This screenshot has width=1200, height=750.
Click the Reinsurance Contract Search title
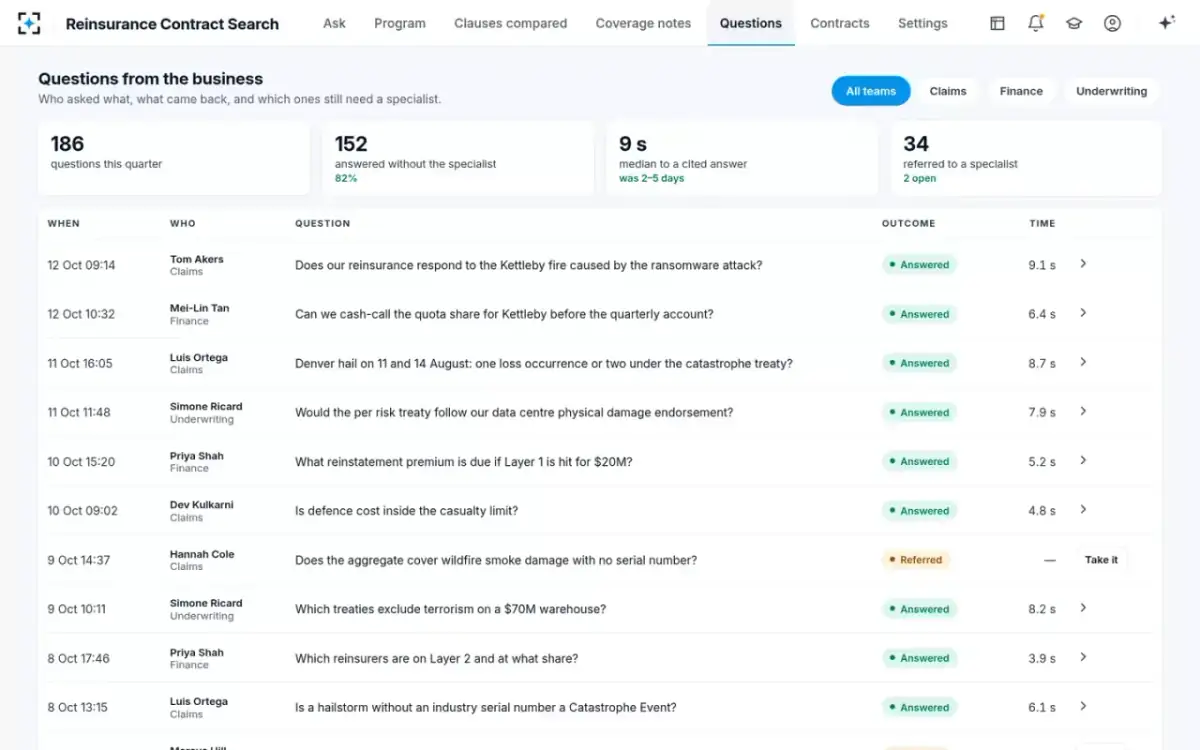click(172, 24)
